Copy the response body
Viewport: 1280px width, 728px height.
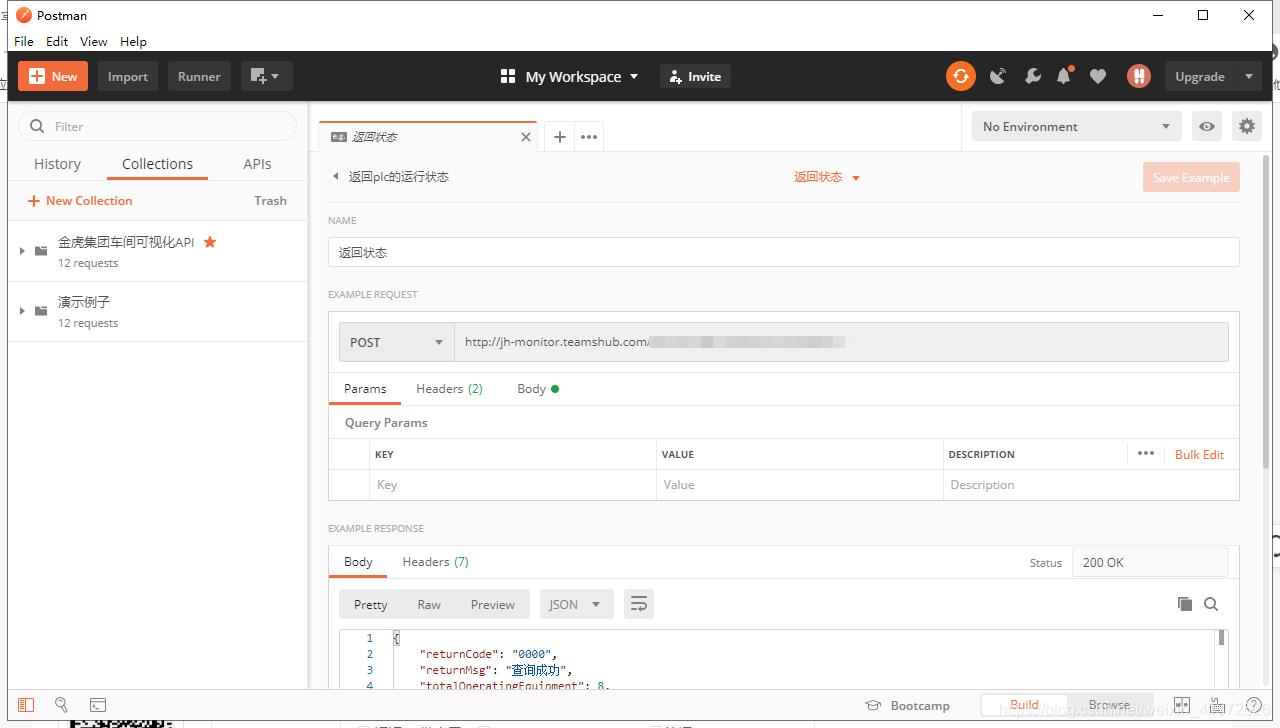(1185, 604)
